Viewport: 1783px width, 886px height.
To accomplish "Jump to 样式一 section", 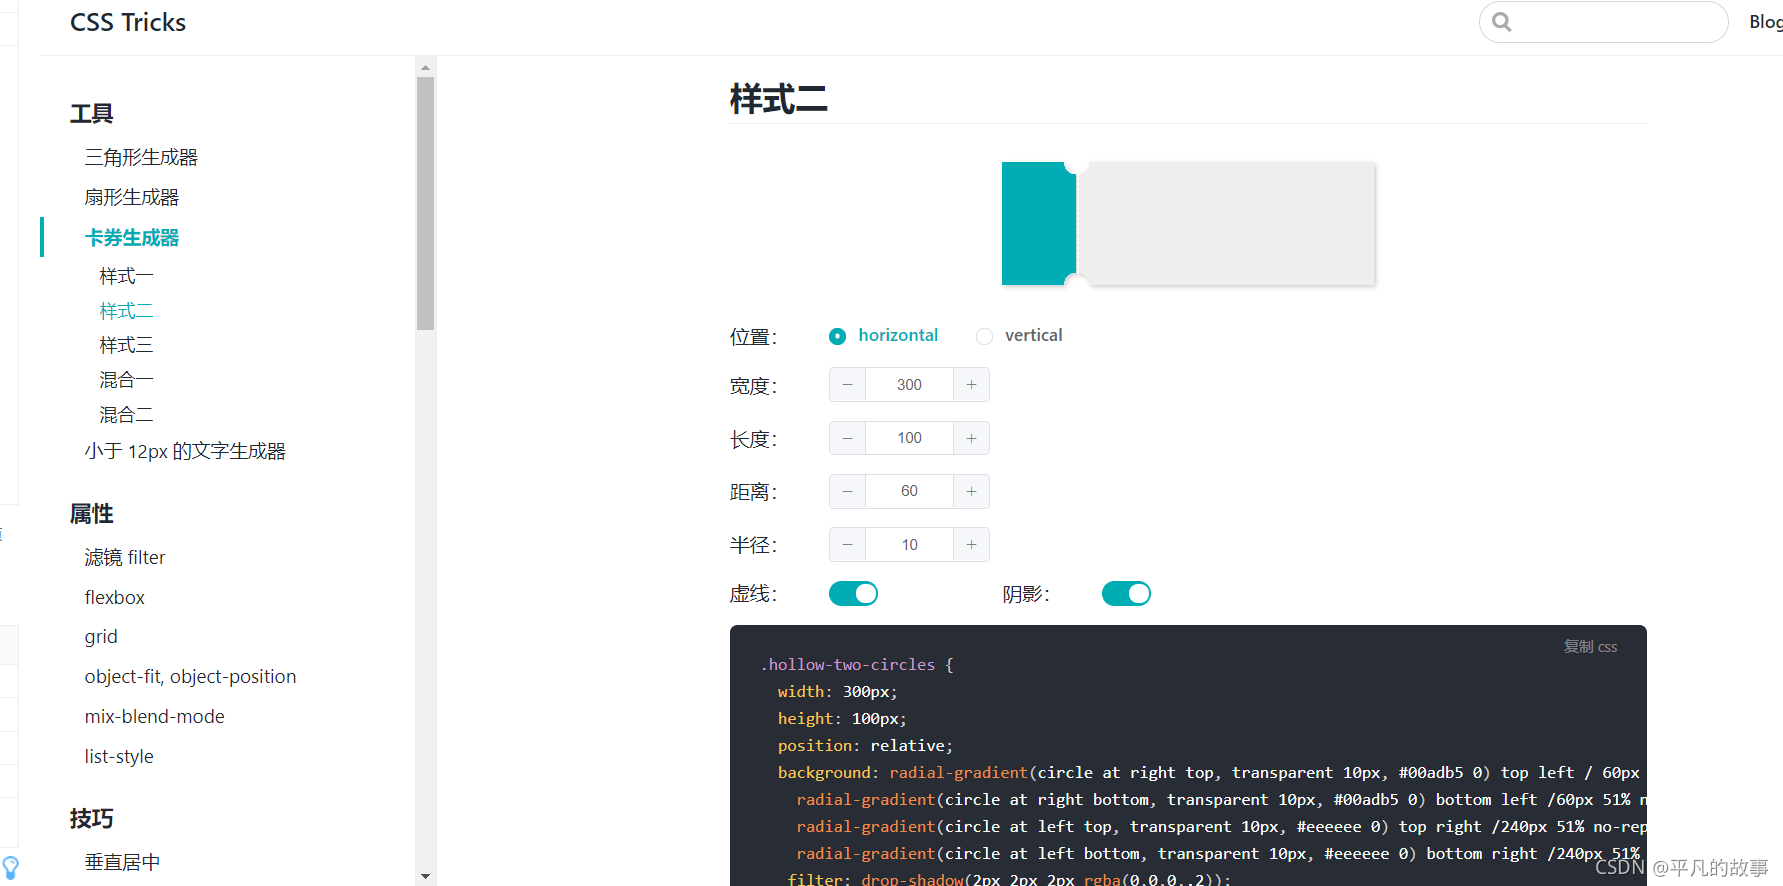I will click(x=126, y=276).
